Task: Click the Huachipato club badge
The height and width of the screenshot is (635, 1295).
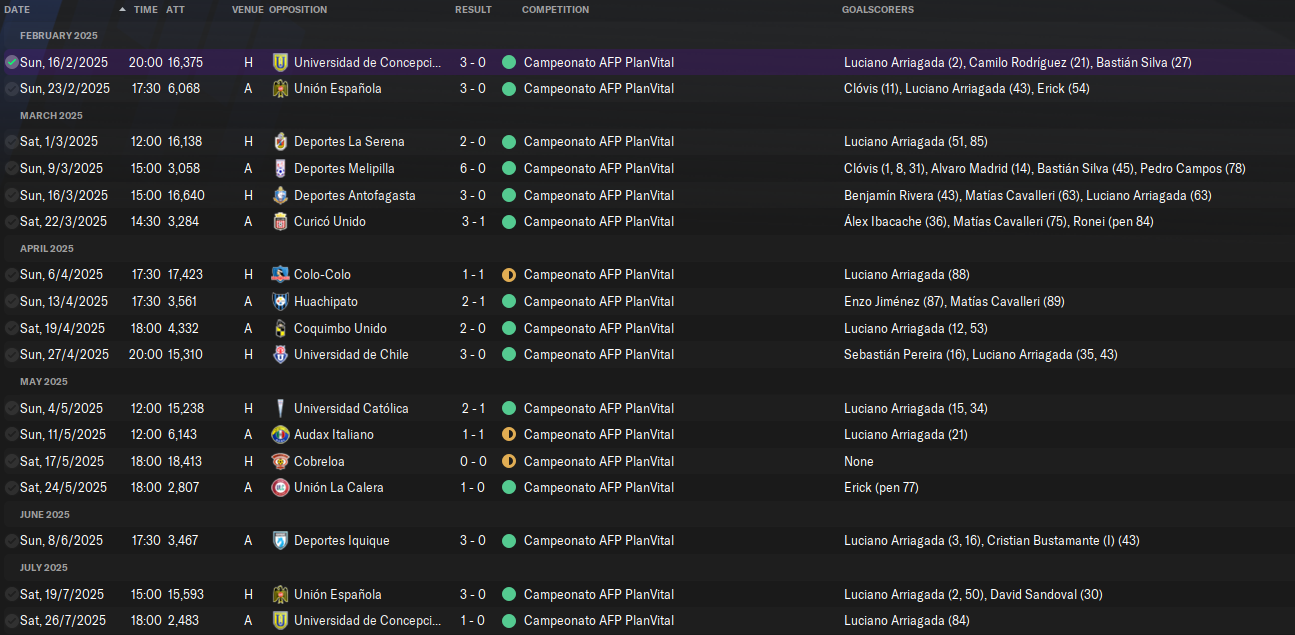Action: coord(280,301)
